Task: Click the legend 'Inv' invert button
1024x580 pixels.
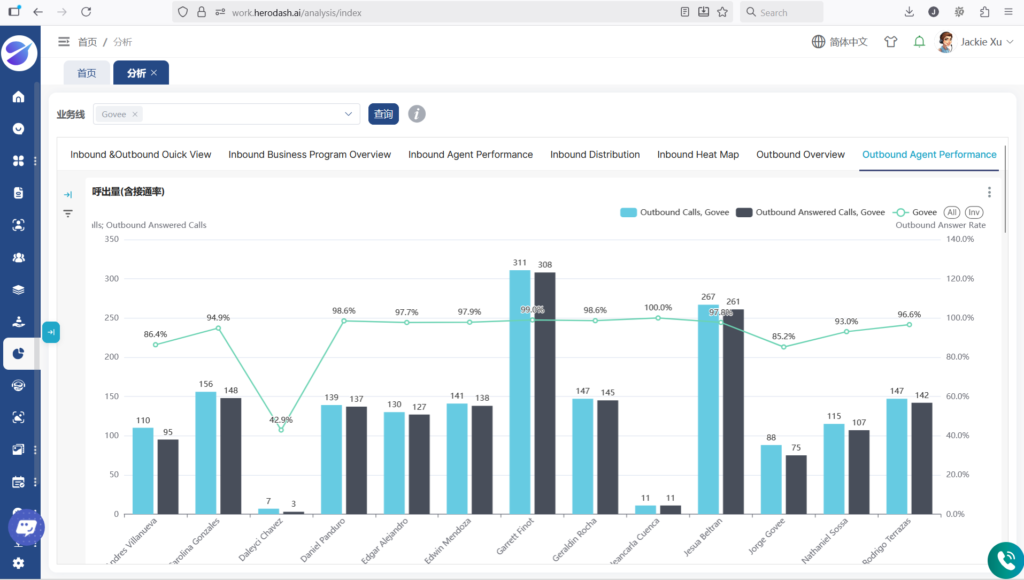Action: (974, 212)
